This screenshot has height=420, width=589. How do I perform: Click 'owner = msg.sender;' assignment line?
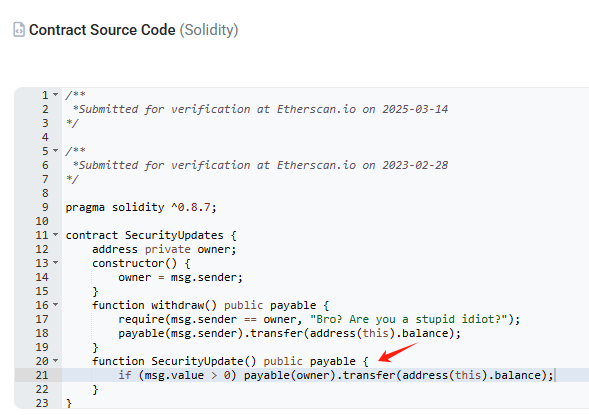point(181,278)
